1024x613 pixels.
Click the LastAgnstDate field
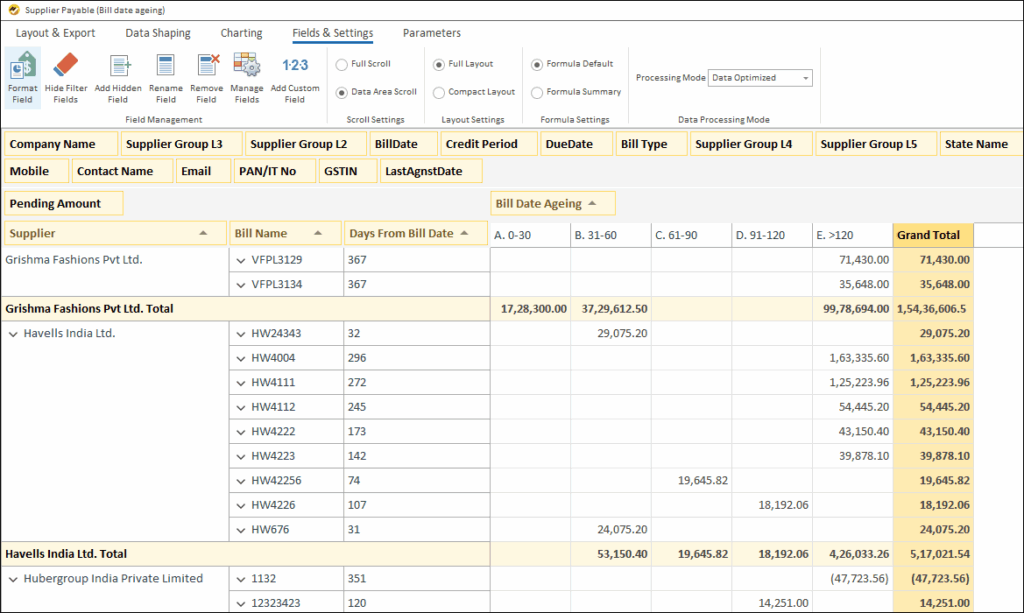pos(431,171)
